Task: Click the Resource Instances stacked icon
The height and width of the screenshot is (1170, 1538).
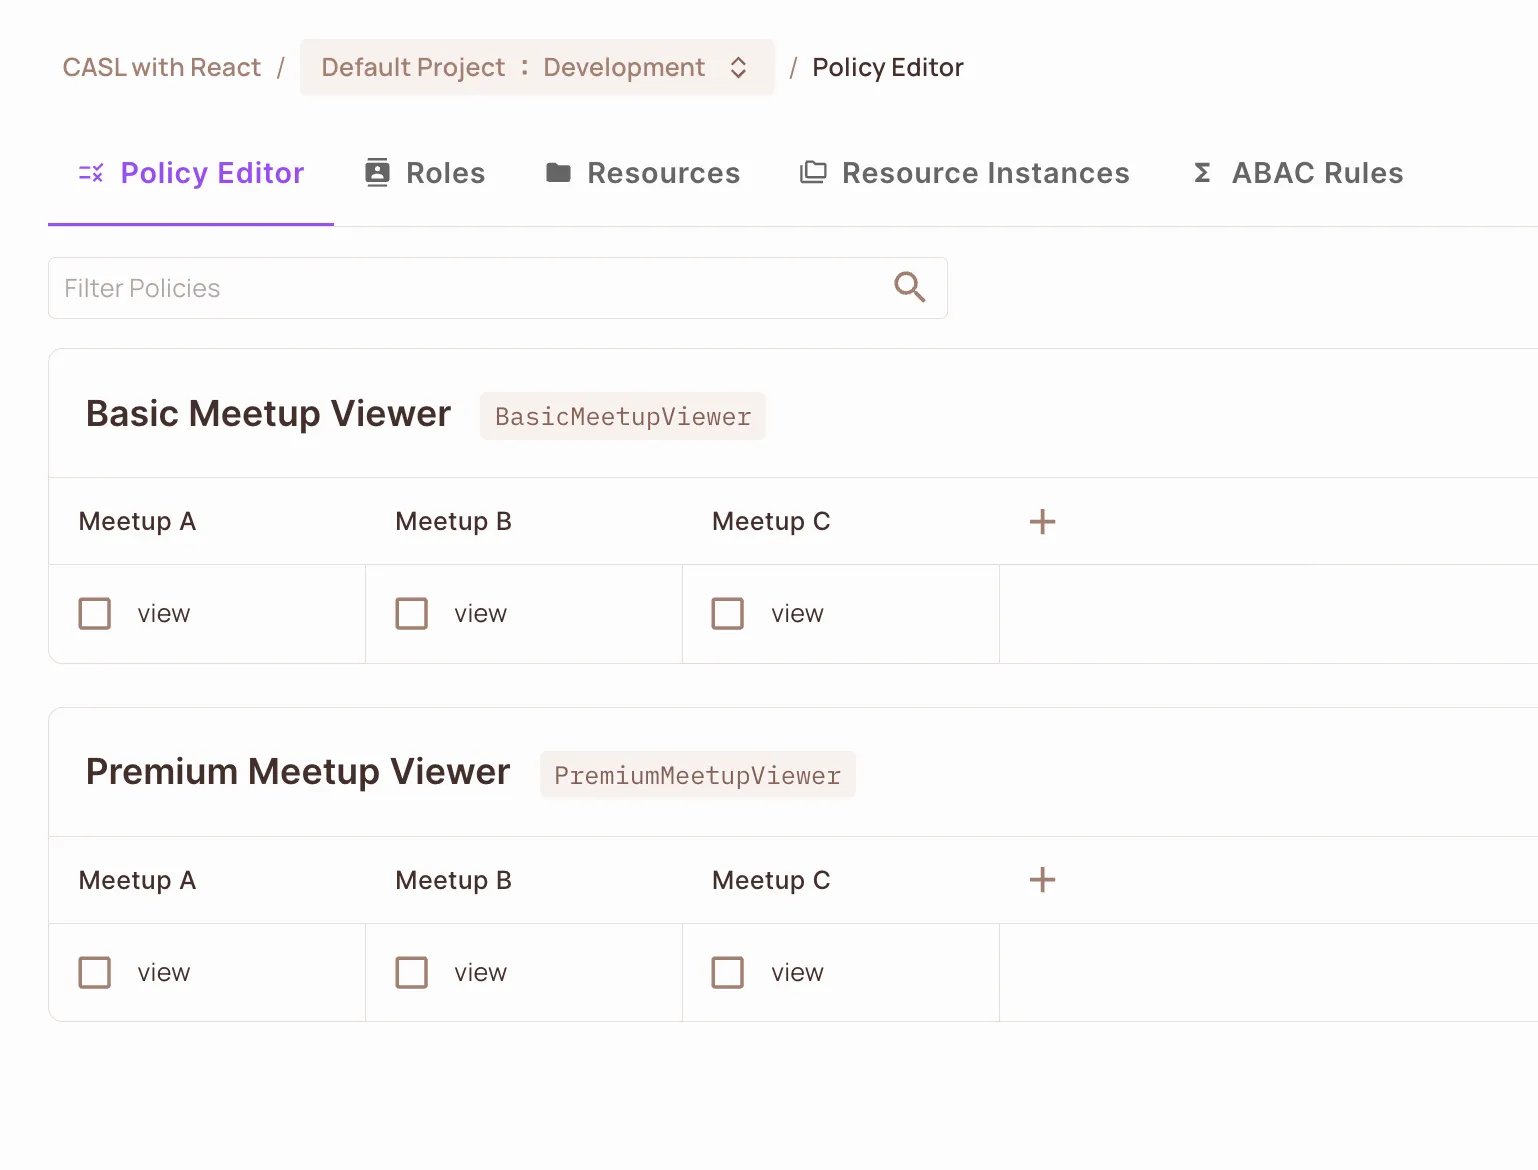Action: [813, 173]
